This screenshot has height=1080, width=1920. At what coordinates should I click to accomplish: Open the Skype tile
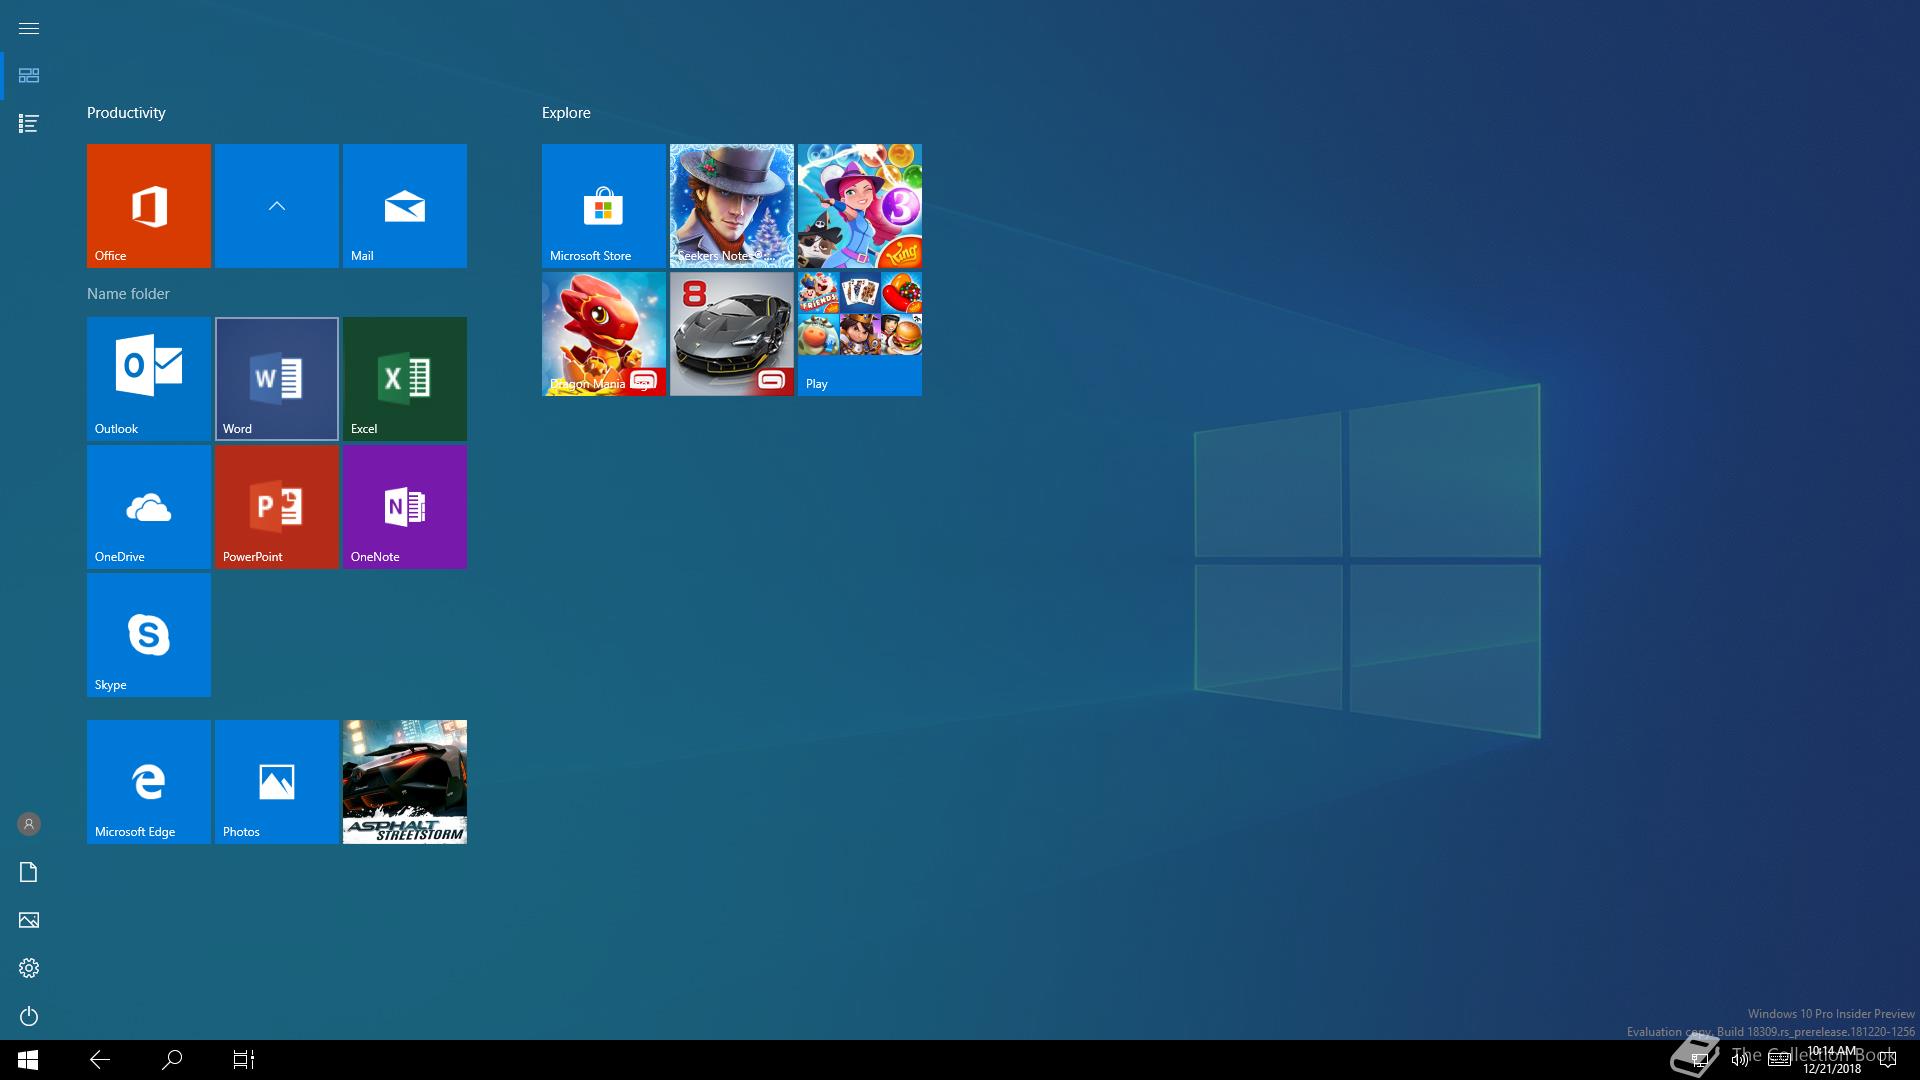149,635
